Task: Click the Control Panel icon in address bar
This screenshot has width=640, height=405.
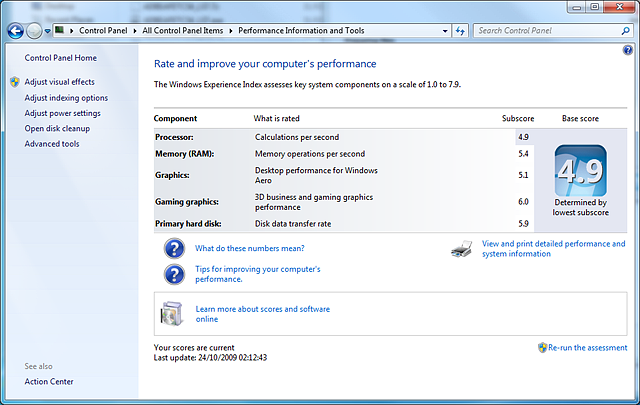Action: pyautogui.click(x=60, y=30)
